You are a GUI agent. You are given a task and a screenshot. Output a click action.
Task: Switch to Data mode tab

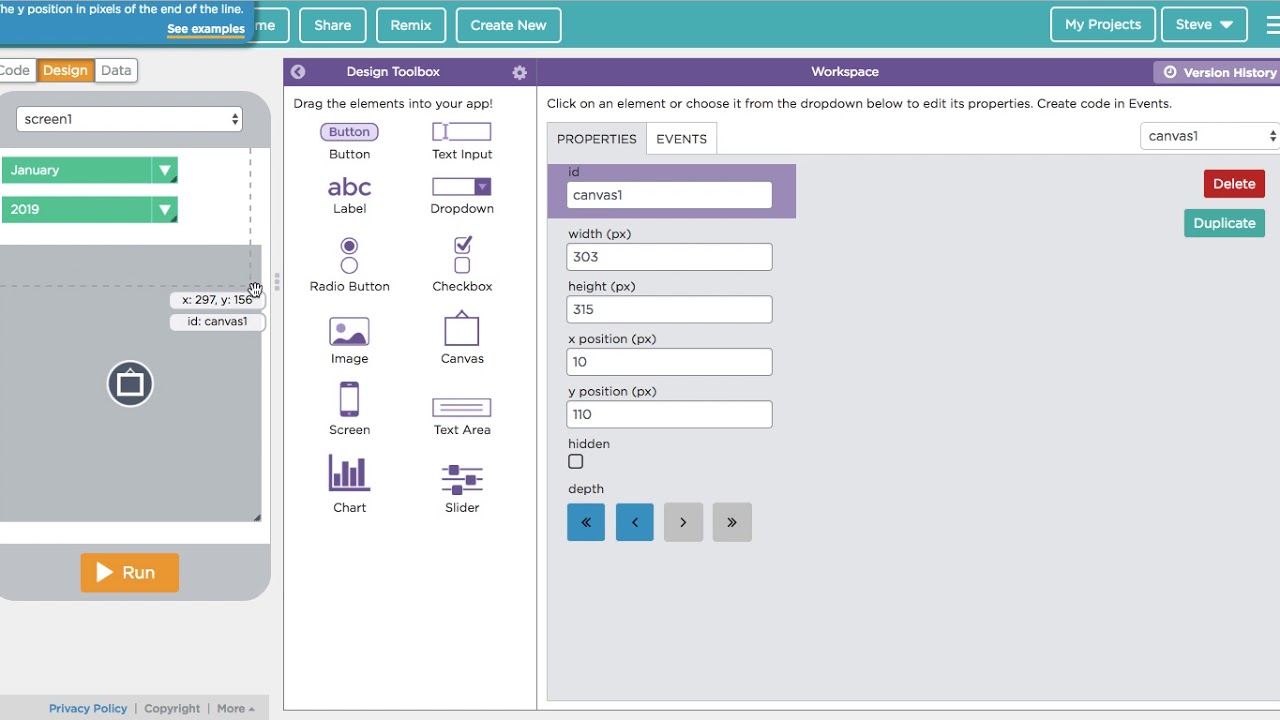click(116, 70)
